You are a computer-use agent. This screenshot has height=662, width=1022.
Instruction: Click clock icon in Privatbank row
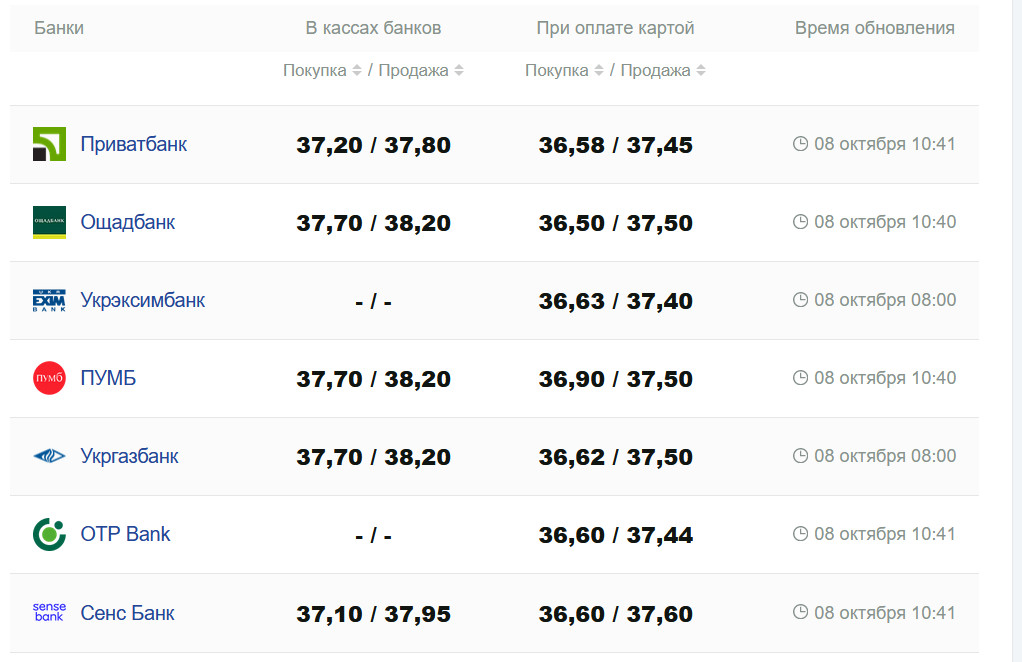click(x=800, y=144)
